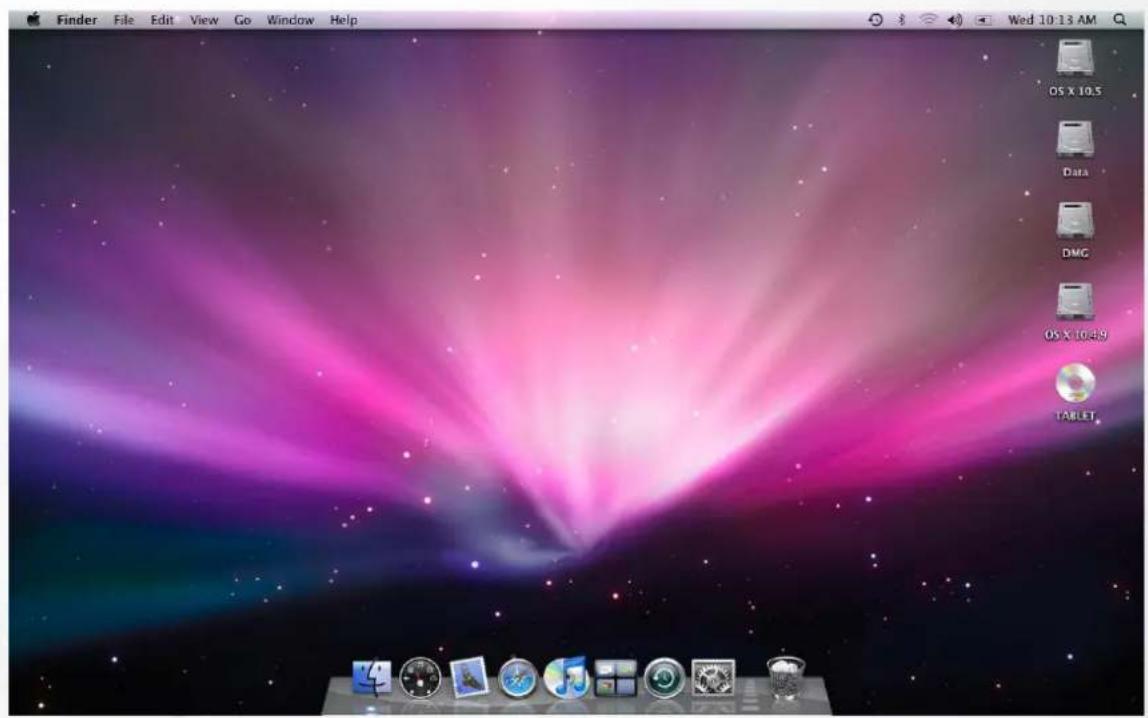Open Spotlight search magnifier
The height and width of the screenshot is (718, 1148).
[x=1119, y=20]
